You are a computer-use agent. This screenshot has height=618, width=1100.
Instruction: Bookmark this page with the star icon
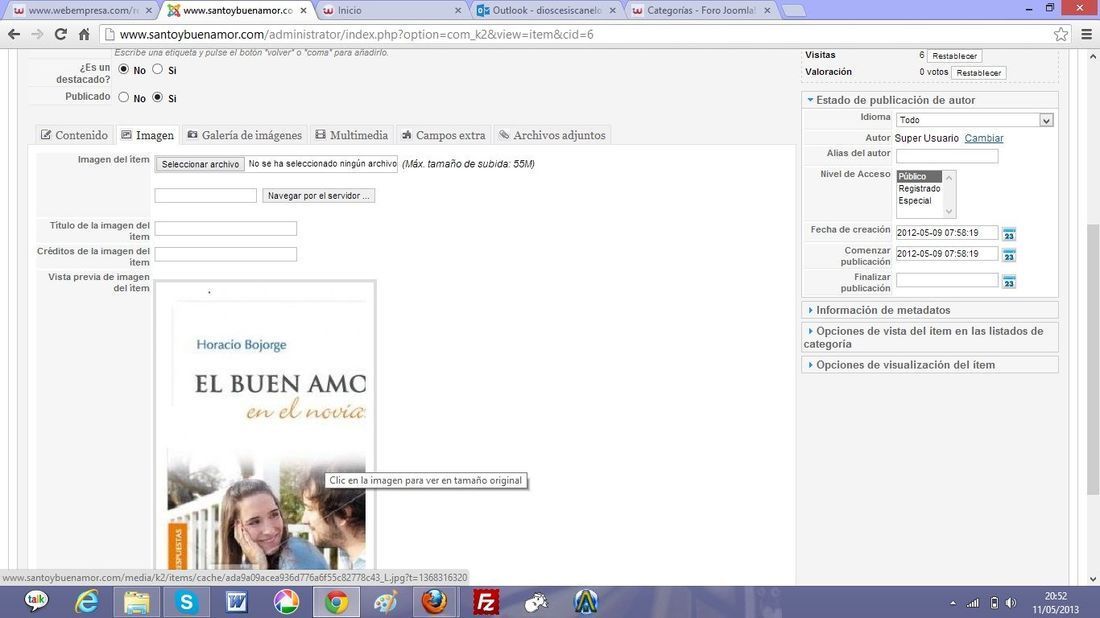click(1061, 34)
